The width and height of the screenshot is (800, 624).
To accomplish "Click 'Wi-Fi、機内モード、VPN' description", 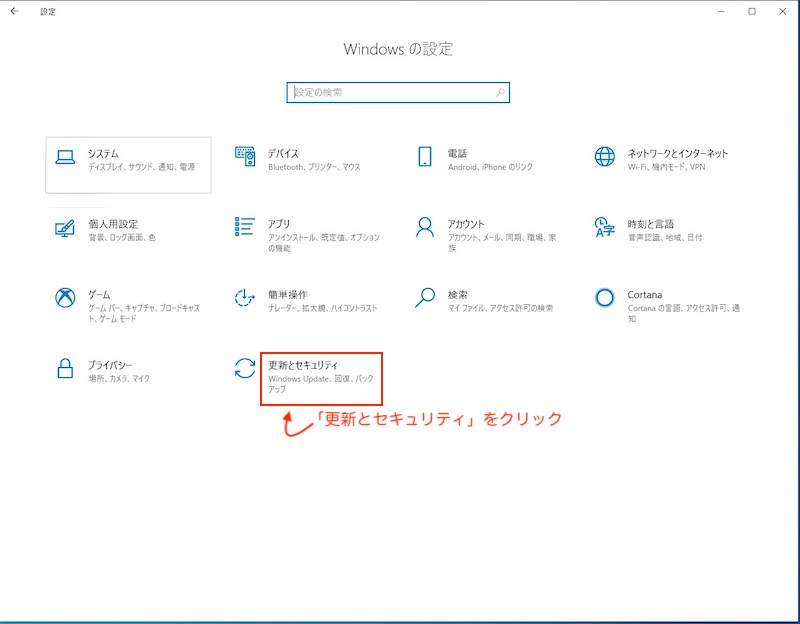I will pos(666,167).
